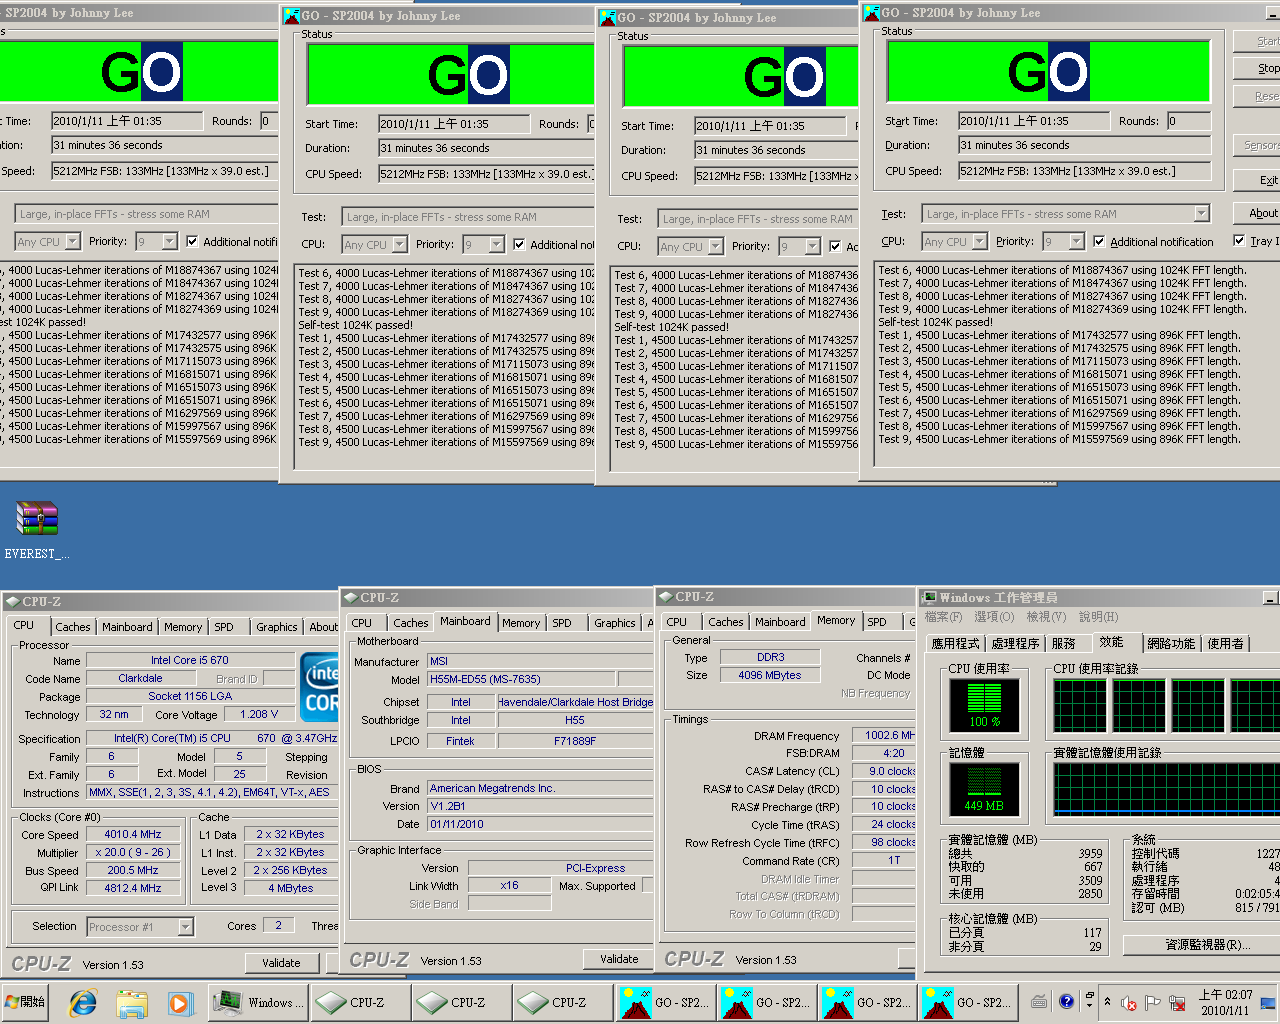1280x1024 pixels.
Task: Open the Graphics tab in the CPU-Z Mainboard window
Action: click(x=614, y=623)
